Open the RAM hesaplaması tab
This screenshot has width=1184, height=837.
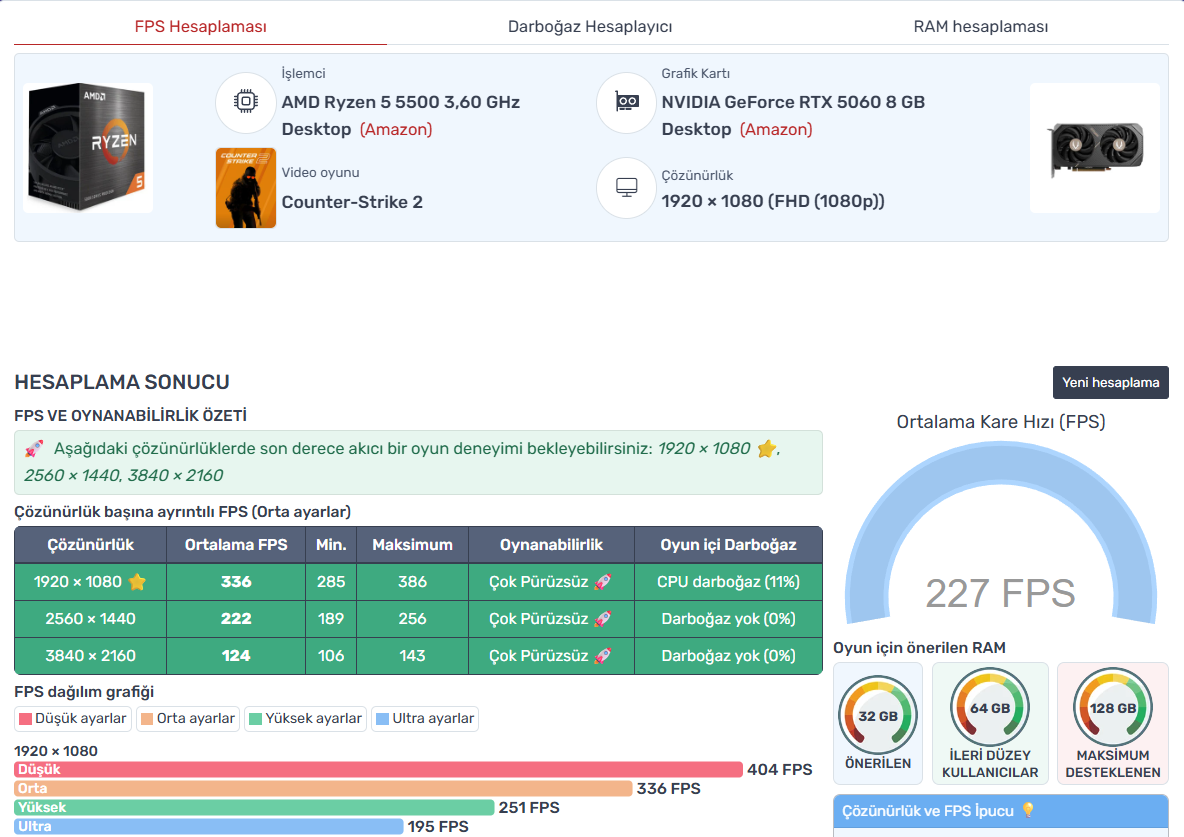pos(980,26)
